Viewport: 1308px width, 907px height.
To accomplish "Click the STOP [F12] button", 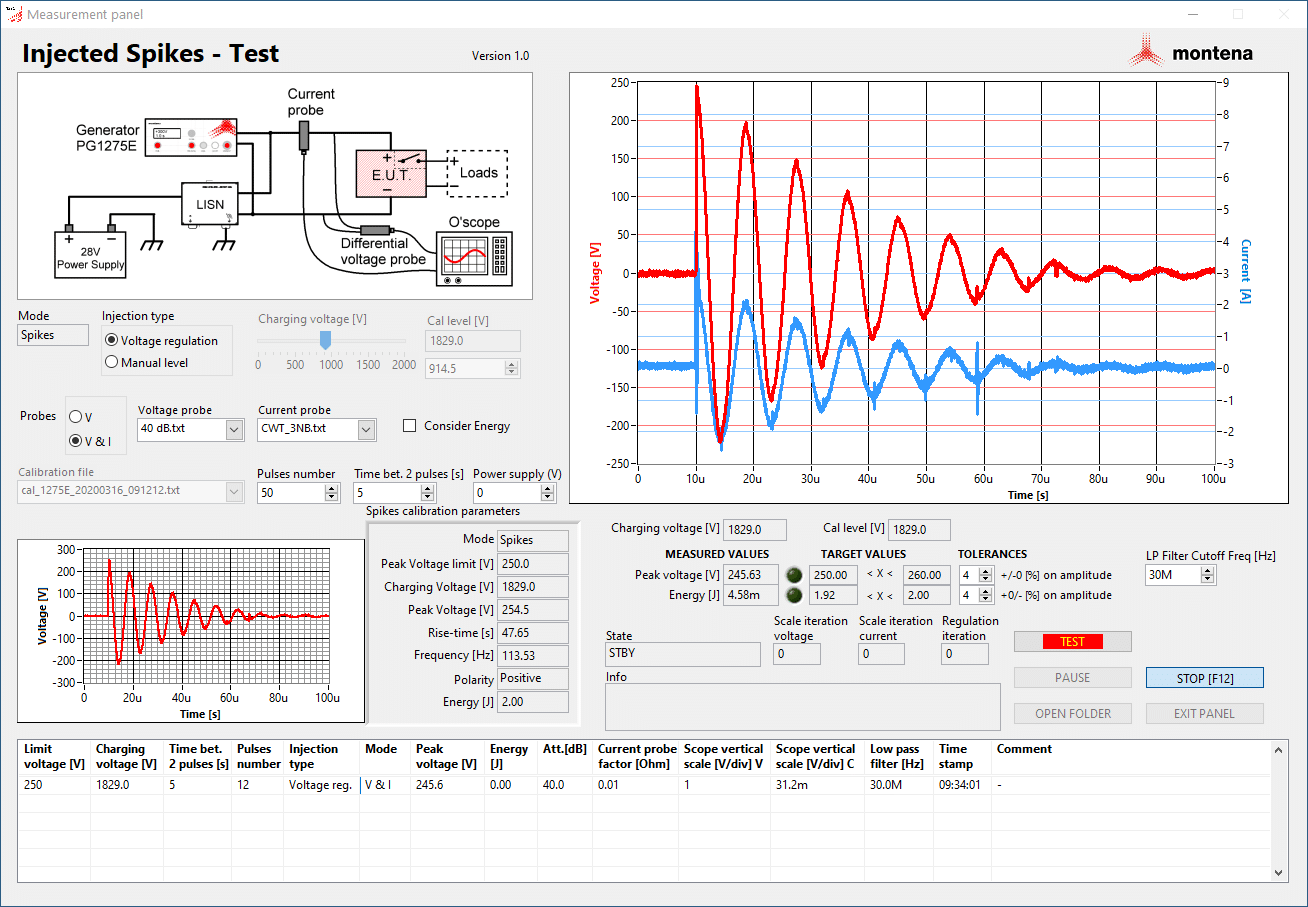I will click(x=1204, y=677).
